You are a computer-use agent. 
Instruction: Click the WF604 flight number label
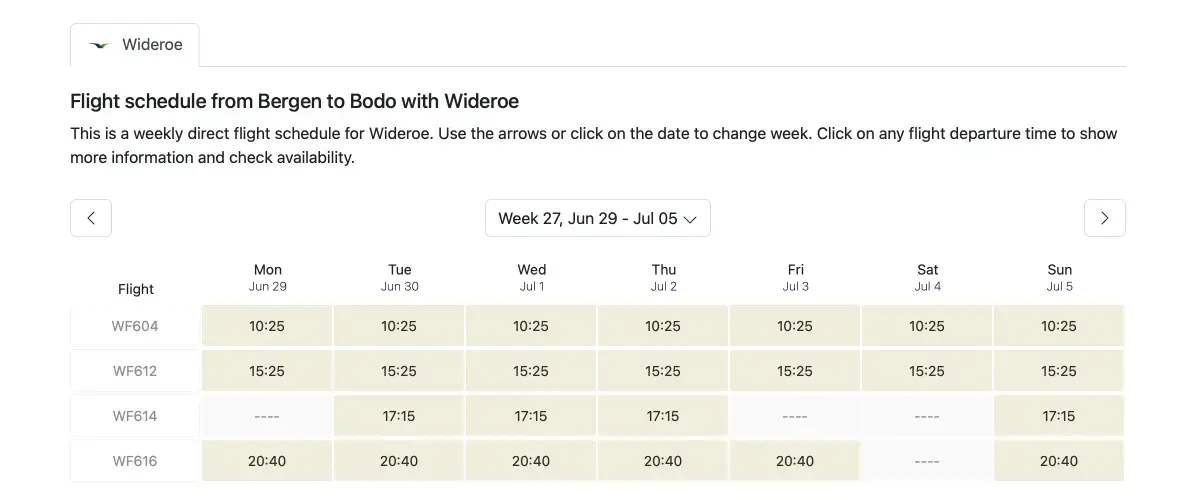[135, 326]
